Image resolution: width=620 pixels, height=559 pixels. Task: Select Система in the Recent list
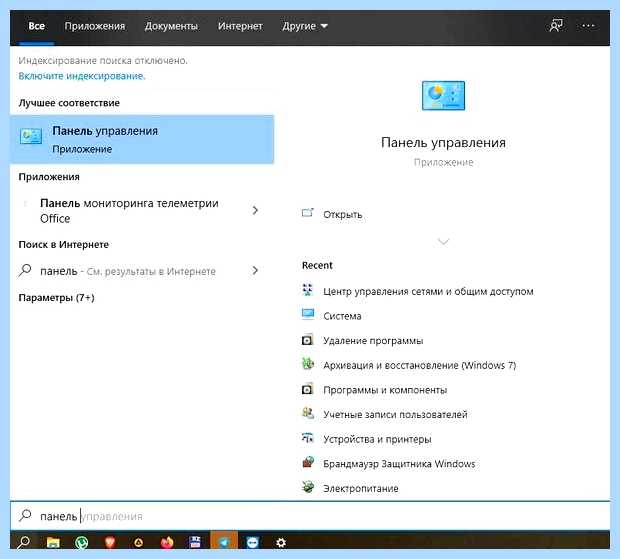tap(342, 316)
